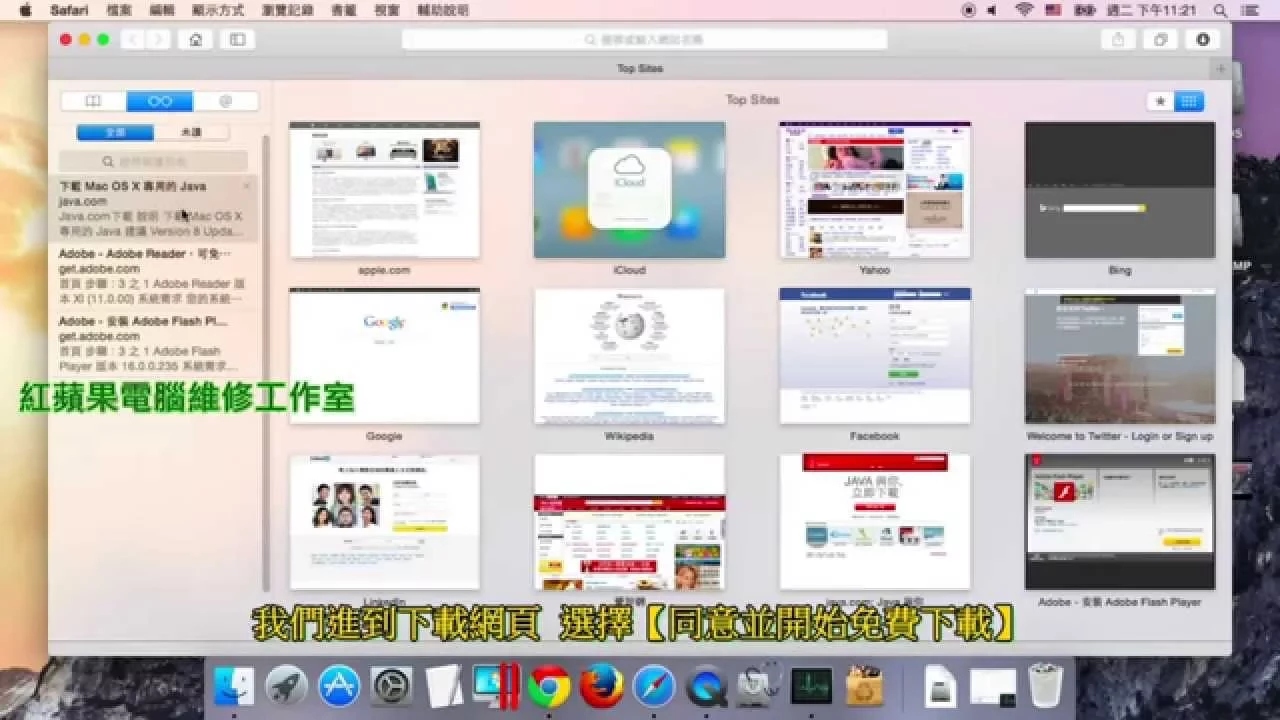The height and width of the screenshot is (720, 1280).
Task: Show Top Sites with the grid button
Action: [1189, 101]
